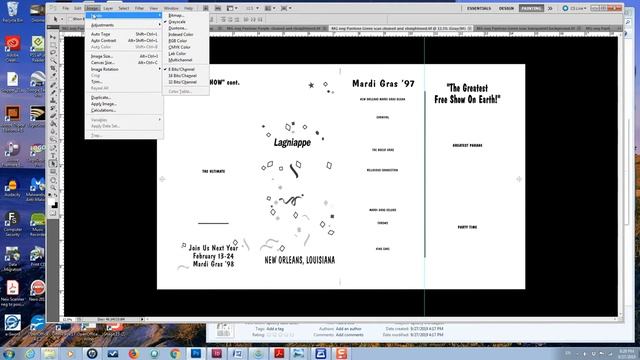640x360 pixels.
Task: Open Chrome from the taskbar
Action: [175, 353]
